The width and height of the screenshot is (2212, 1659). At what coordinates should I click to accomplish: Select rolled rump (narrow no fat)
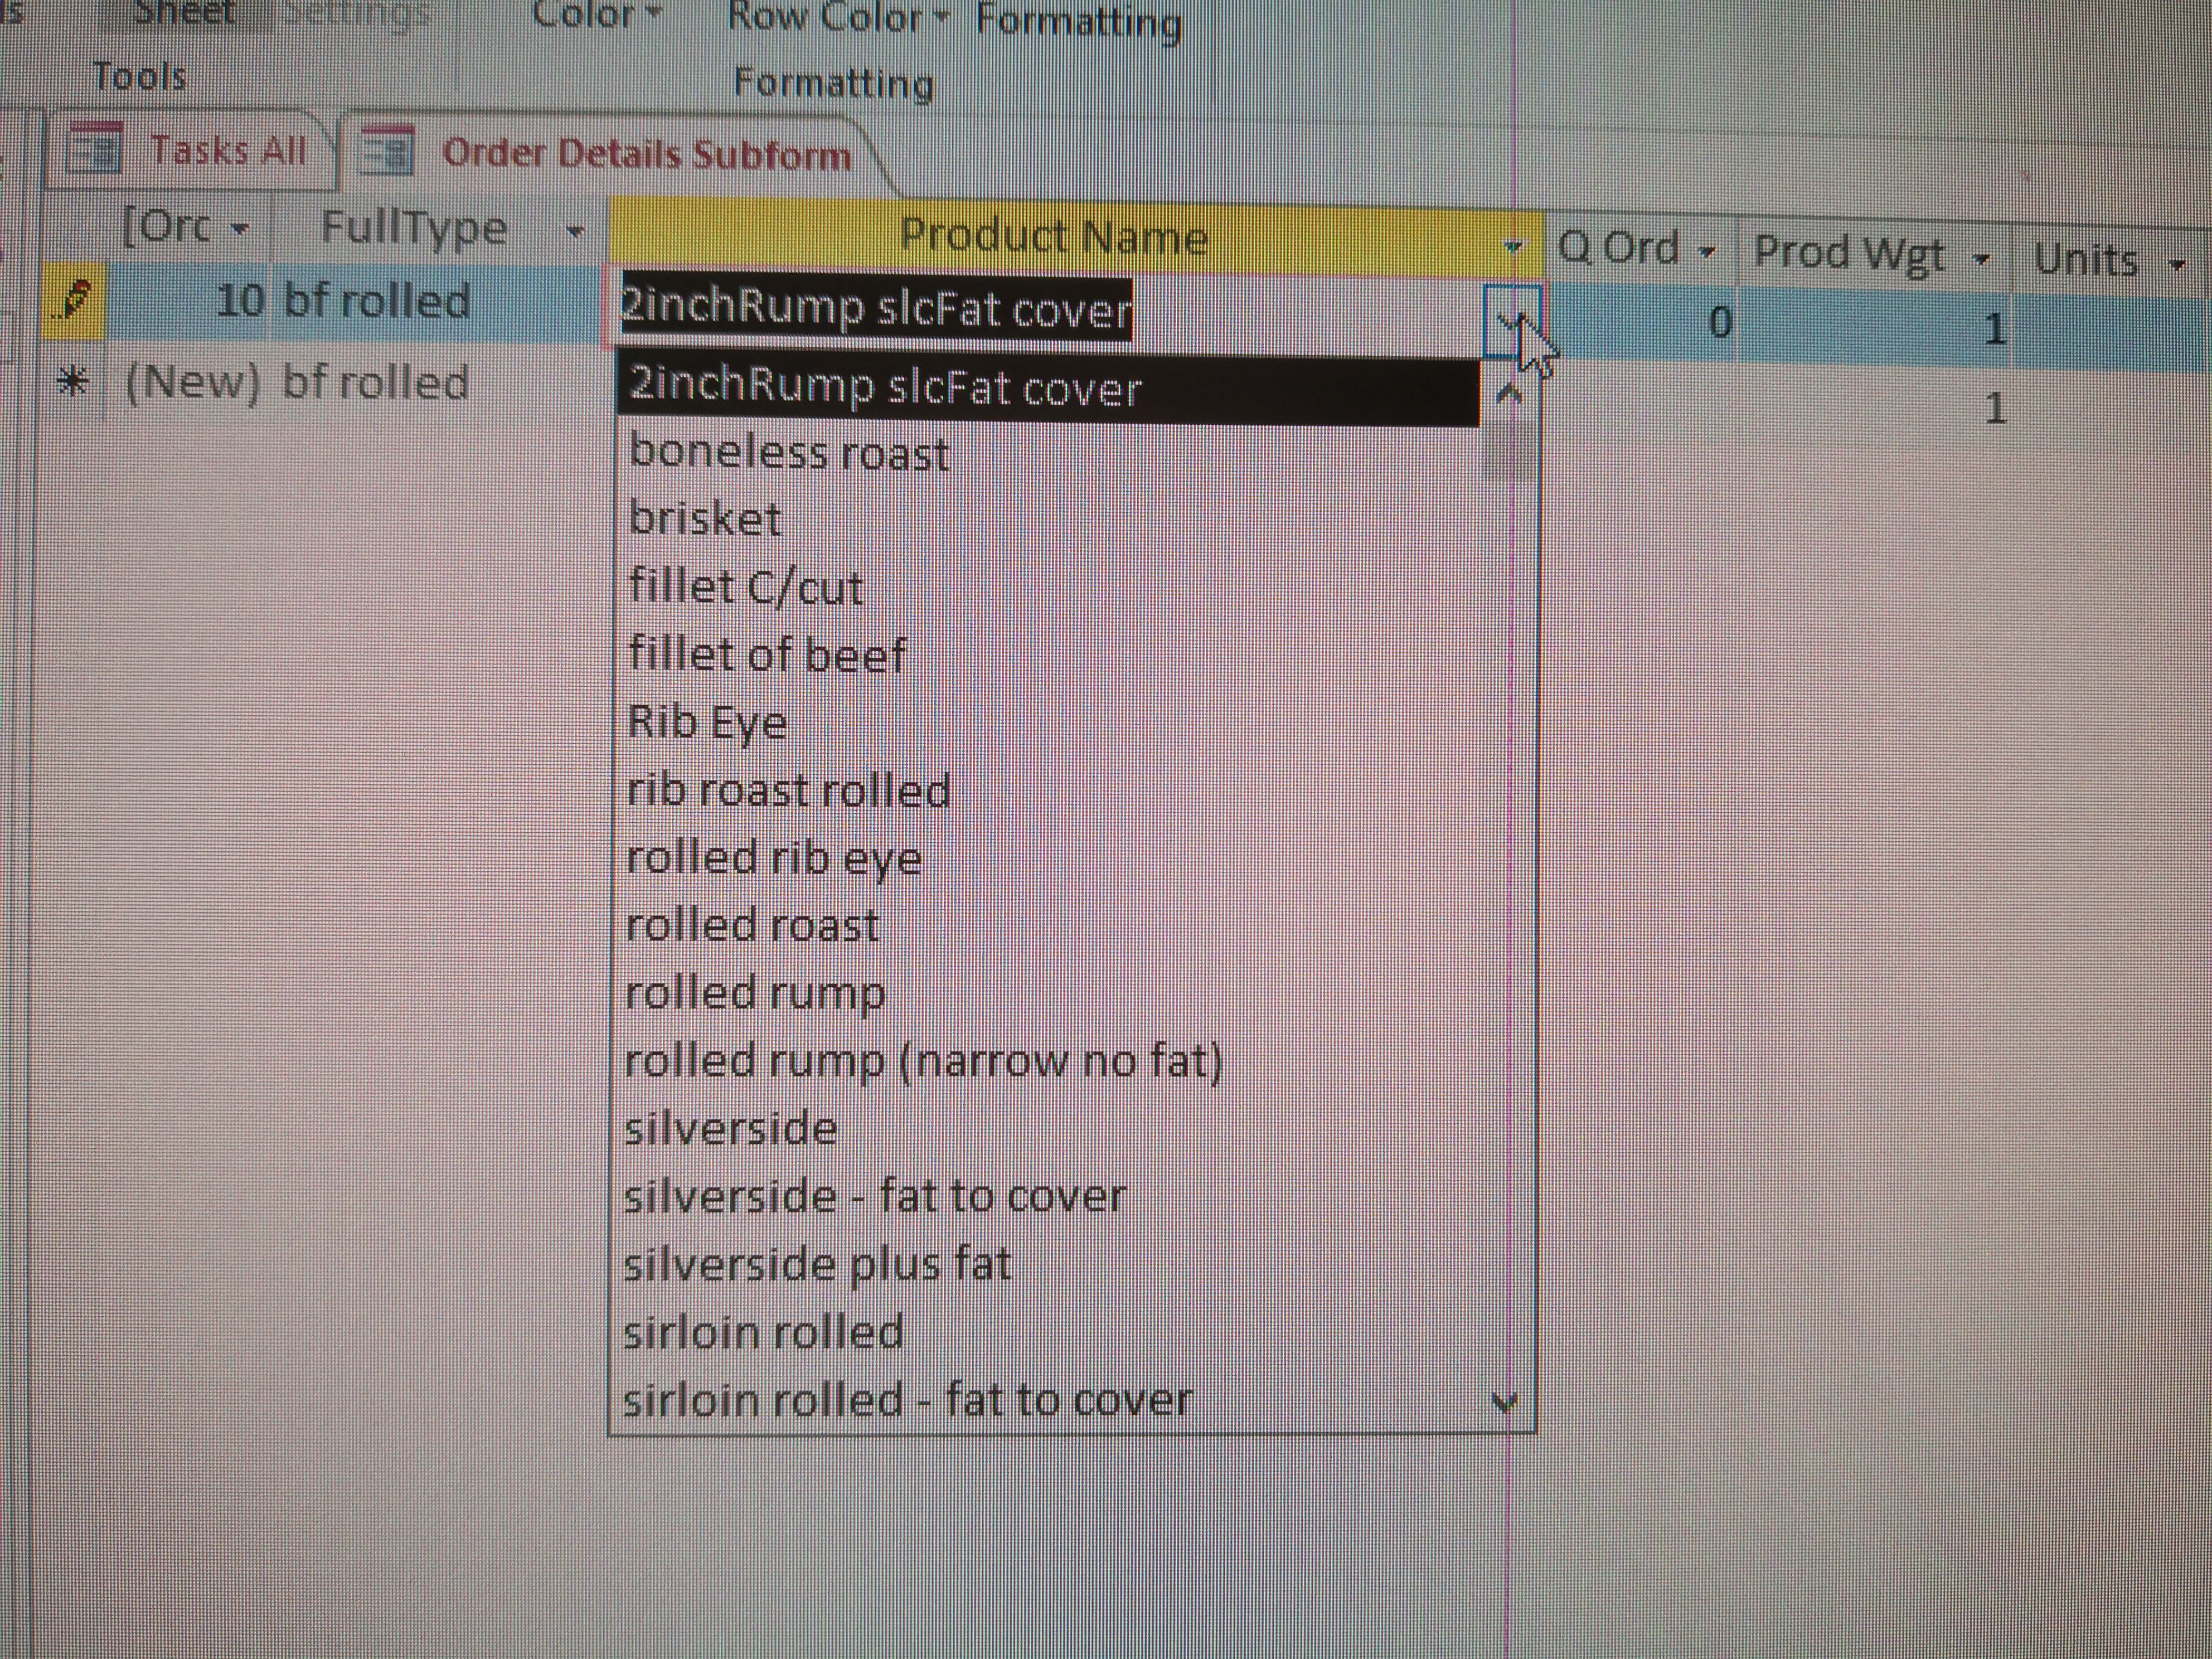tap(922, 1061)
